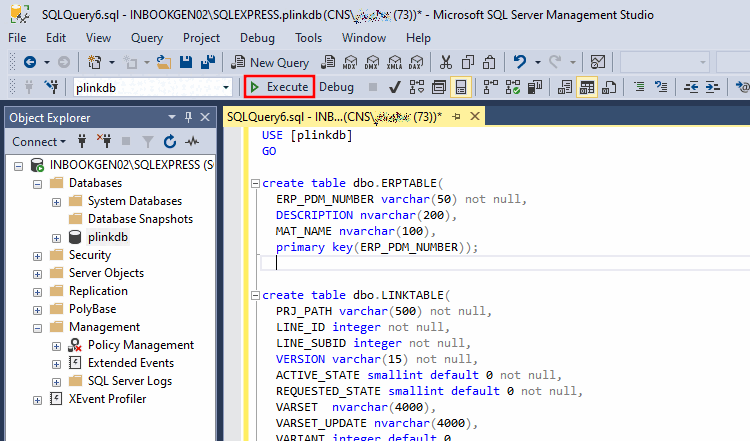
Task: Click the Open File folder icon
Action: pyautogui.click(x=164, y=62)
